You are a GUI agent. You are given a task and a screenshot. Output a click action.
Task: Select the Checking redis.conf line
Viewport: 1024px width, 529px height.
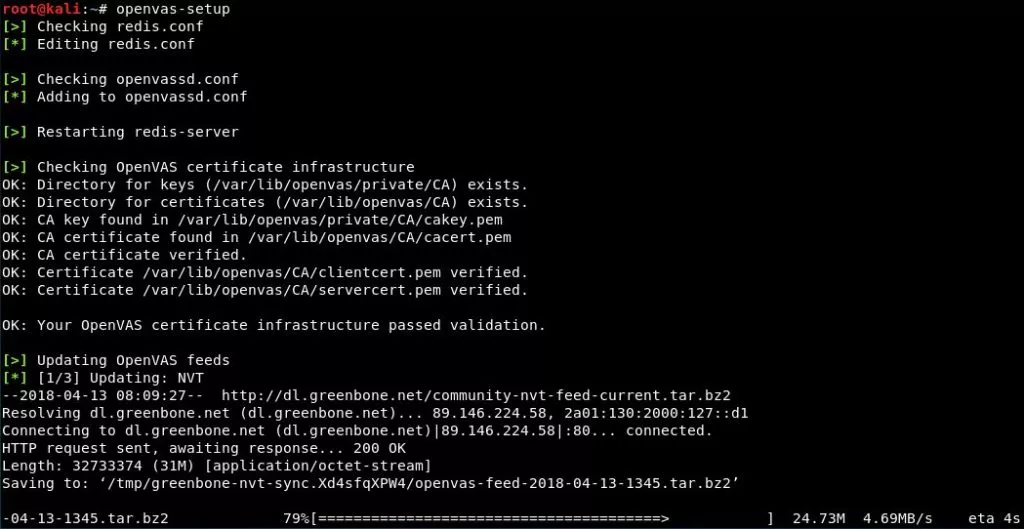pyautogui.click(x=103, y=27)
